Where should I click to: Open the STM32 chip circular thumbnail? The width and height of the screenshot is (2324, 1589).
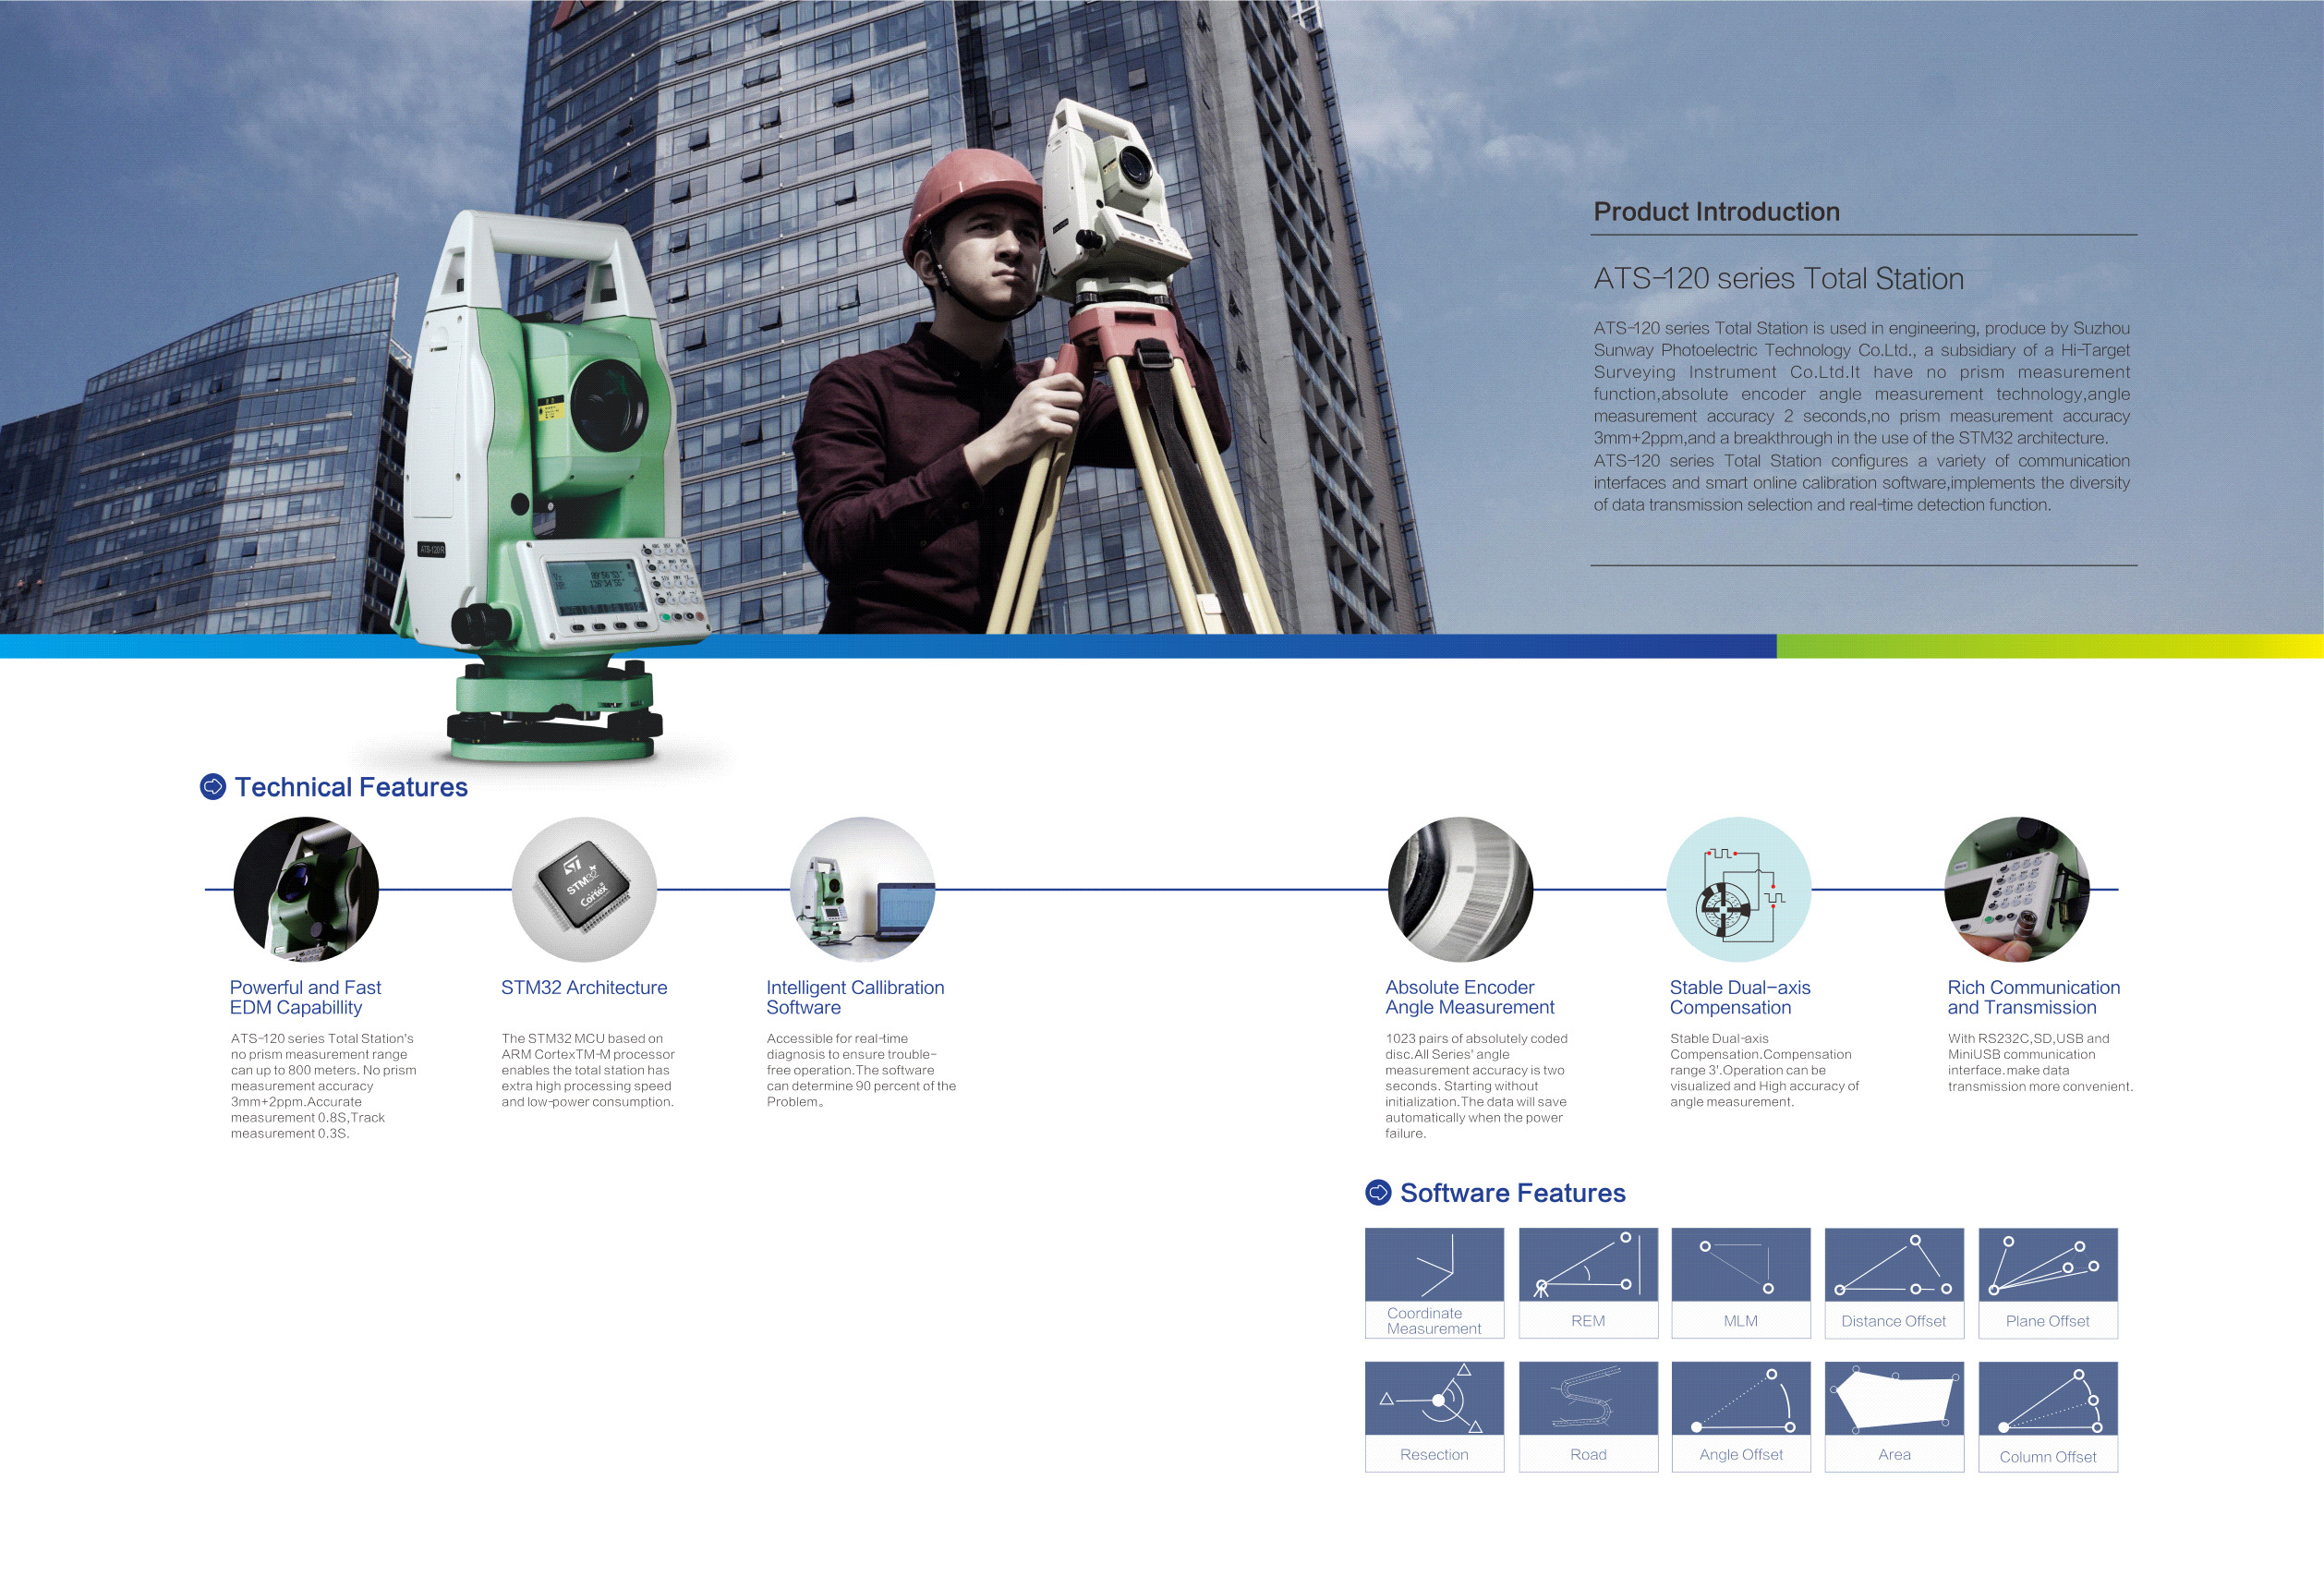pos(584,889)
